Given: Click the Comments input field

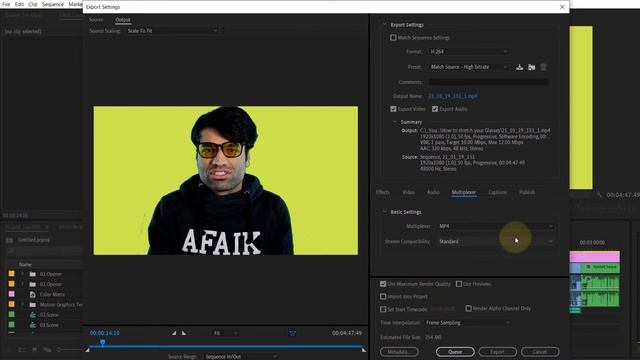Looking at the screenshot, I should 488,82.
